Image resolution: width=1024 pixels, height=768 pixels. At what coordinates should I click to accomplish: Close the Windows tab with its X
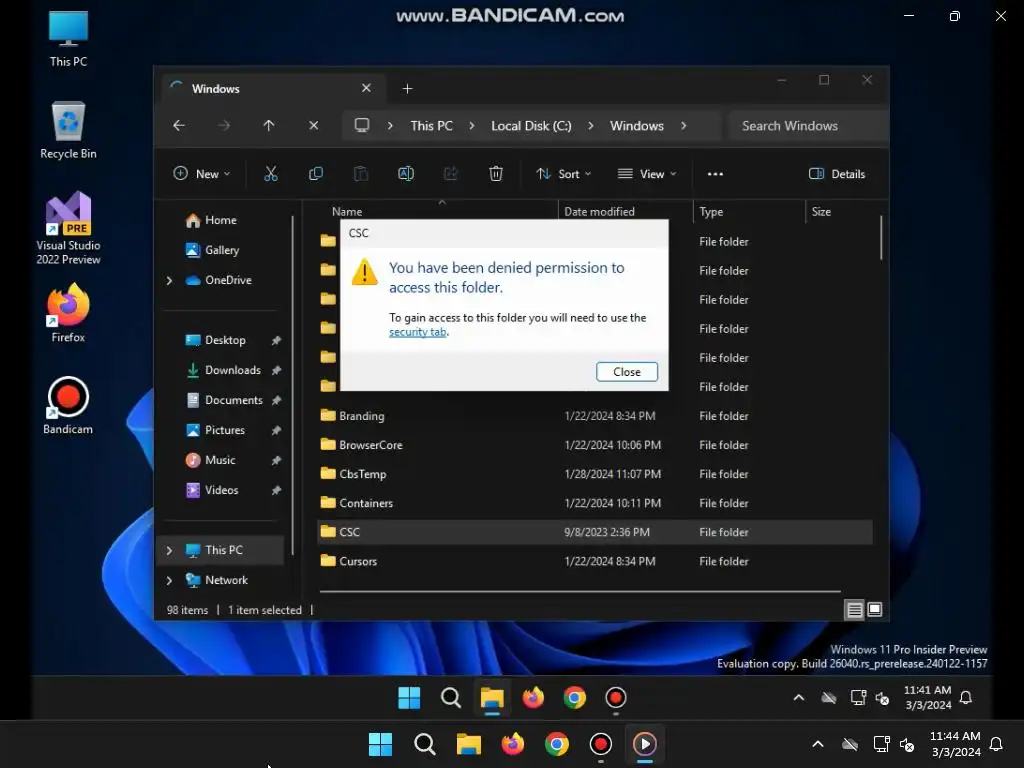[366, 88]
